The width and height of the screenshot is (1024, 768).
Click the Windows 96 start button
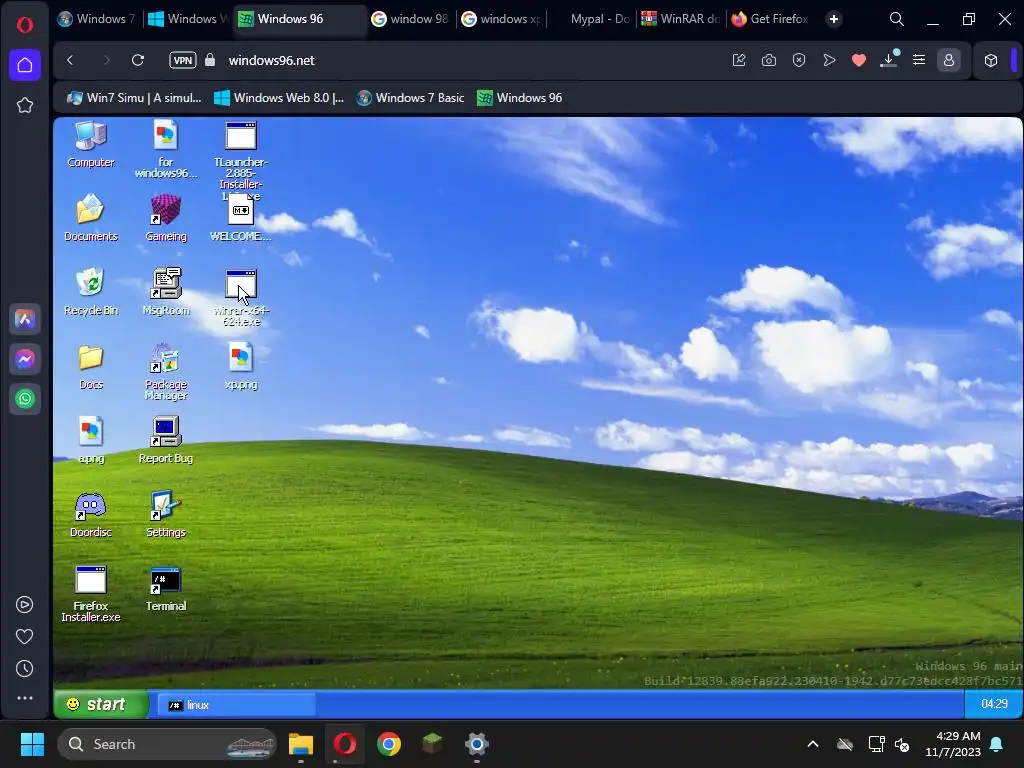101,704
